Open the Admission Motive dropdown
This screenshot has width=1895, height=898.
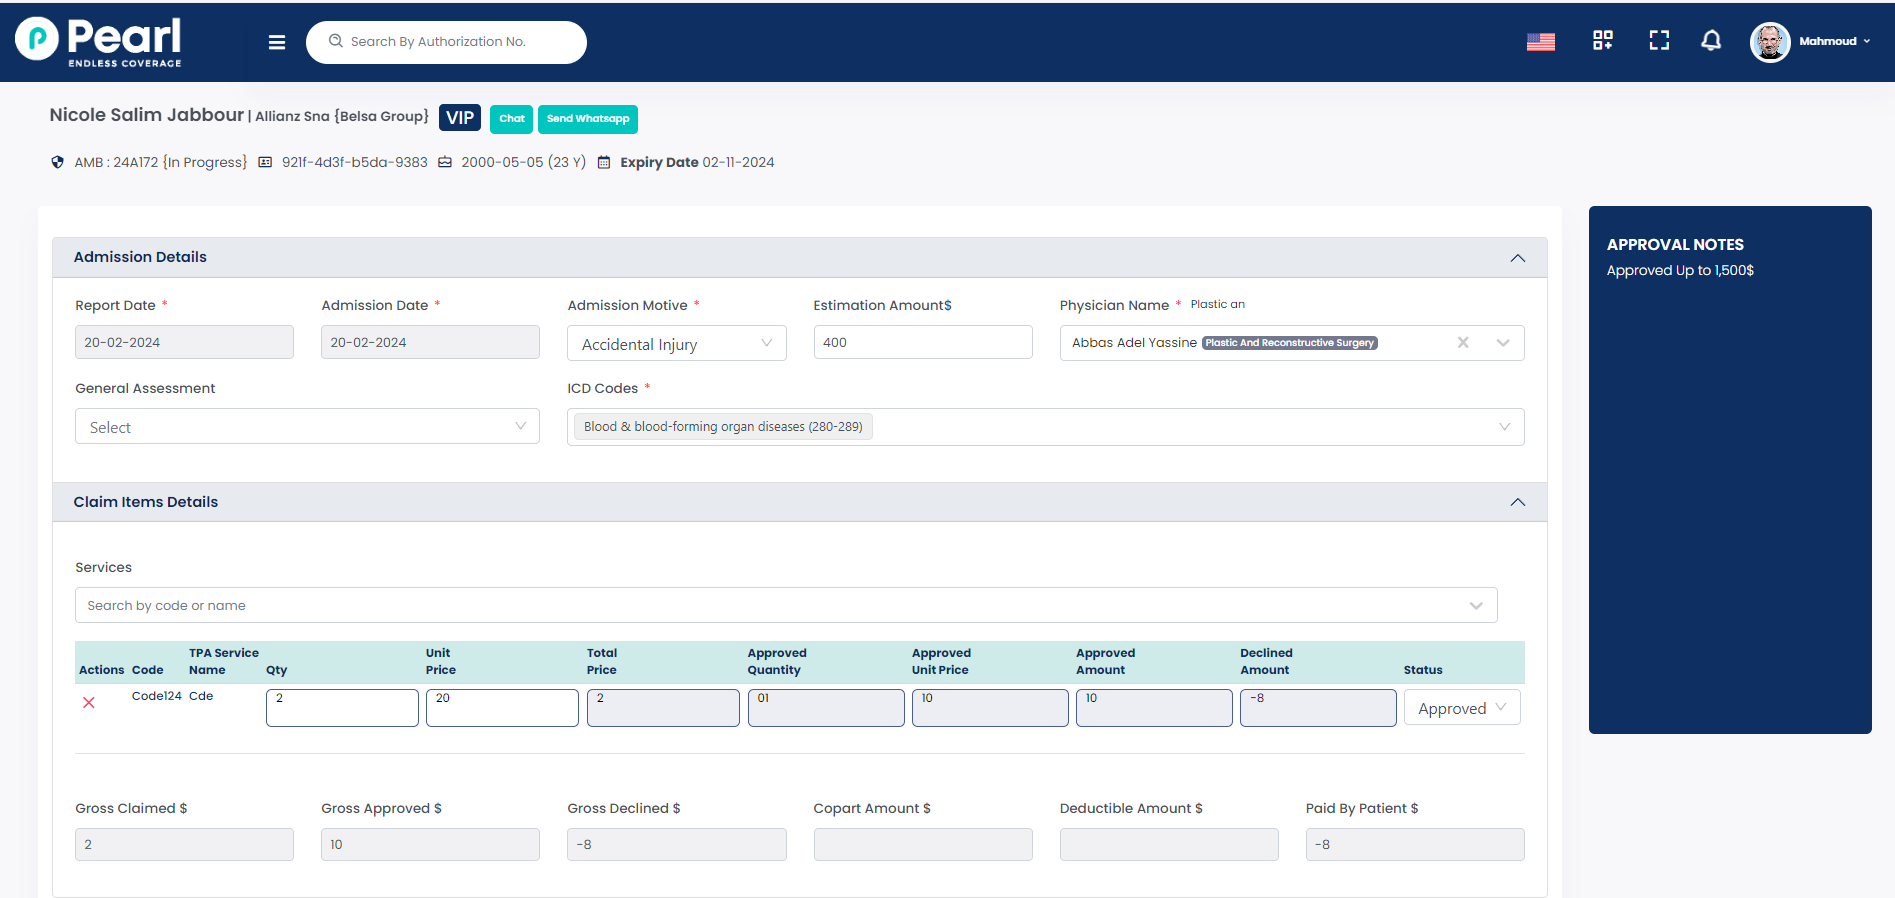(676, 344)
